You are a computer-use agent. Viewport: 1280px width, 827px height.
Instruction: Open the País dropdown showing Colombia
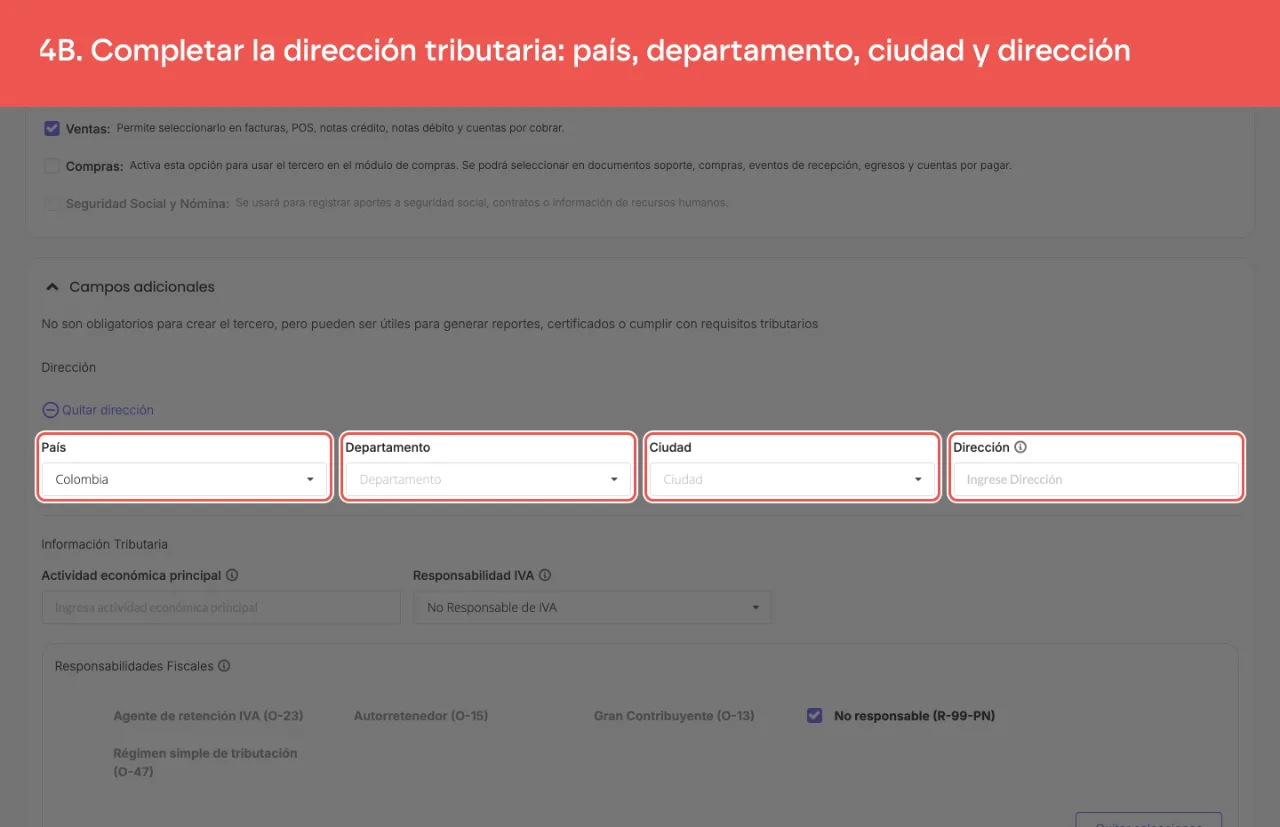pos(185,479)
